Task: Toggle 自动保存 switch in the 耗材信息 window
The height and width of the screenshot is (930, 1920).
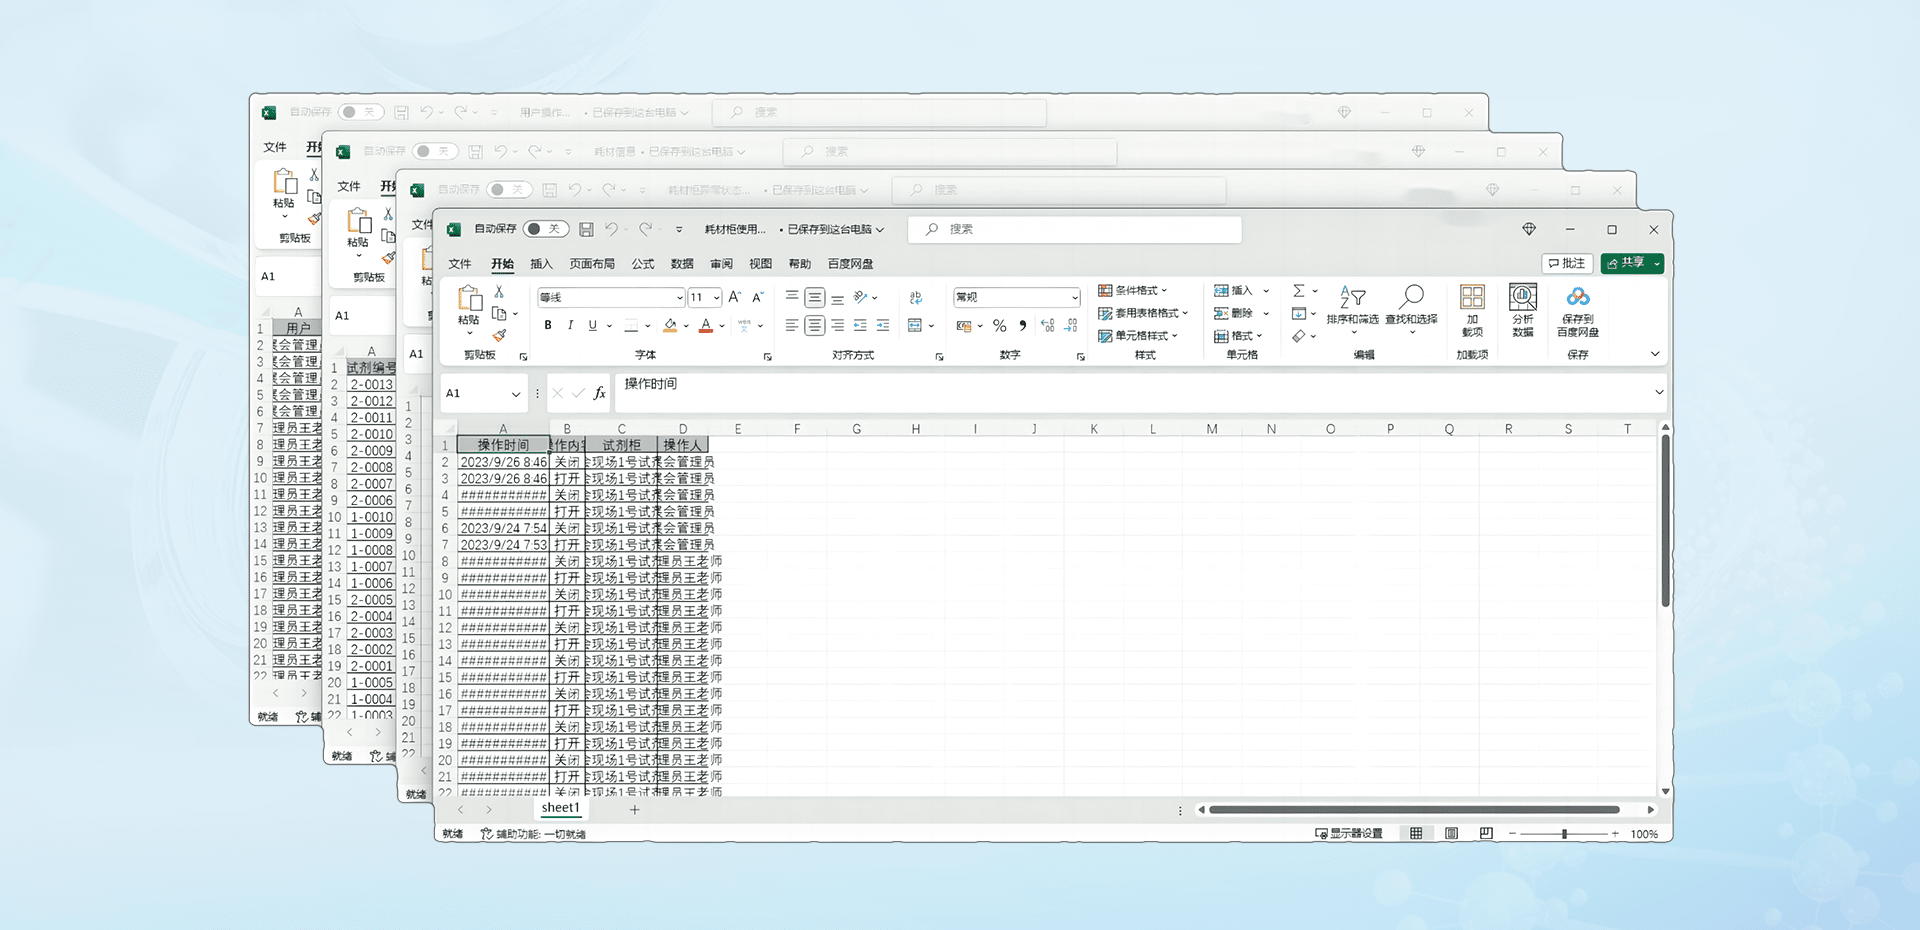Action: (x=436, y=151)
